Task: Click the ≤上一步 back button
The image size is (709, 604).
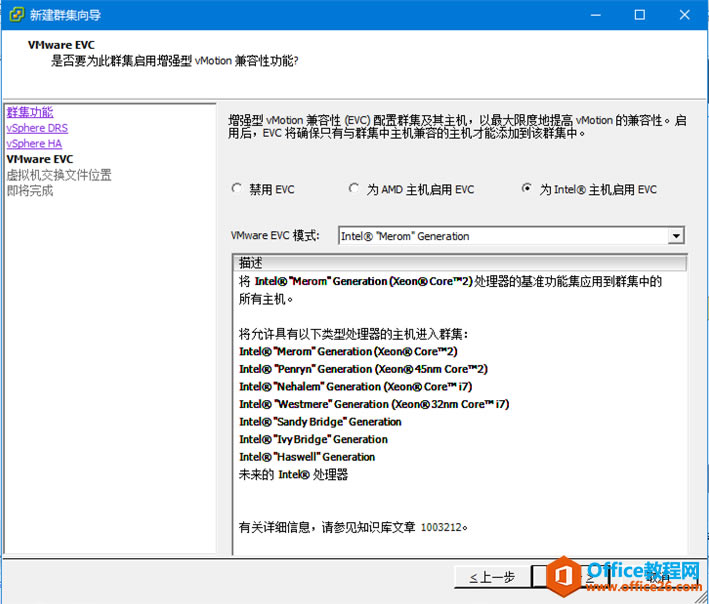Action: pyautogui.click(x=492, y=577)
